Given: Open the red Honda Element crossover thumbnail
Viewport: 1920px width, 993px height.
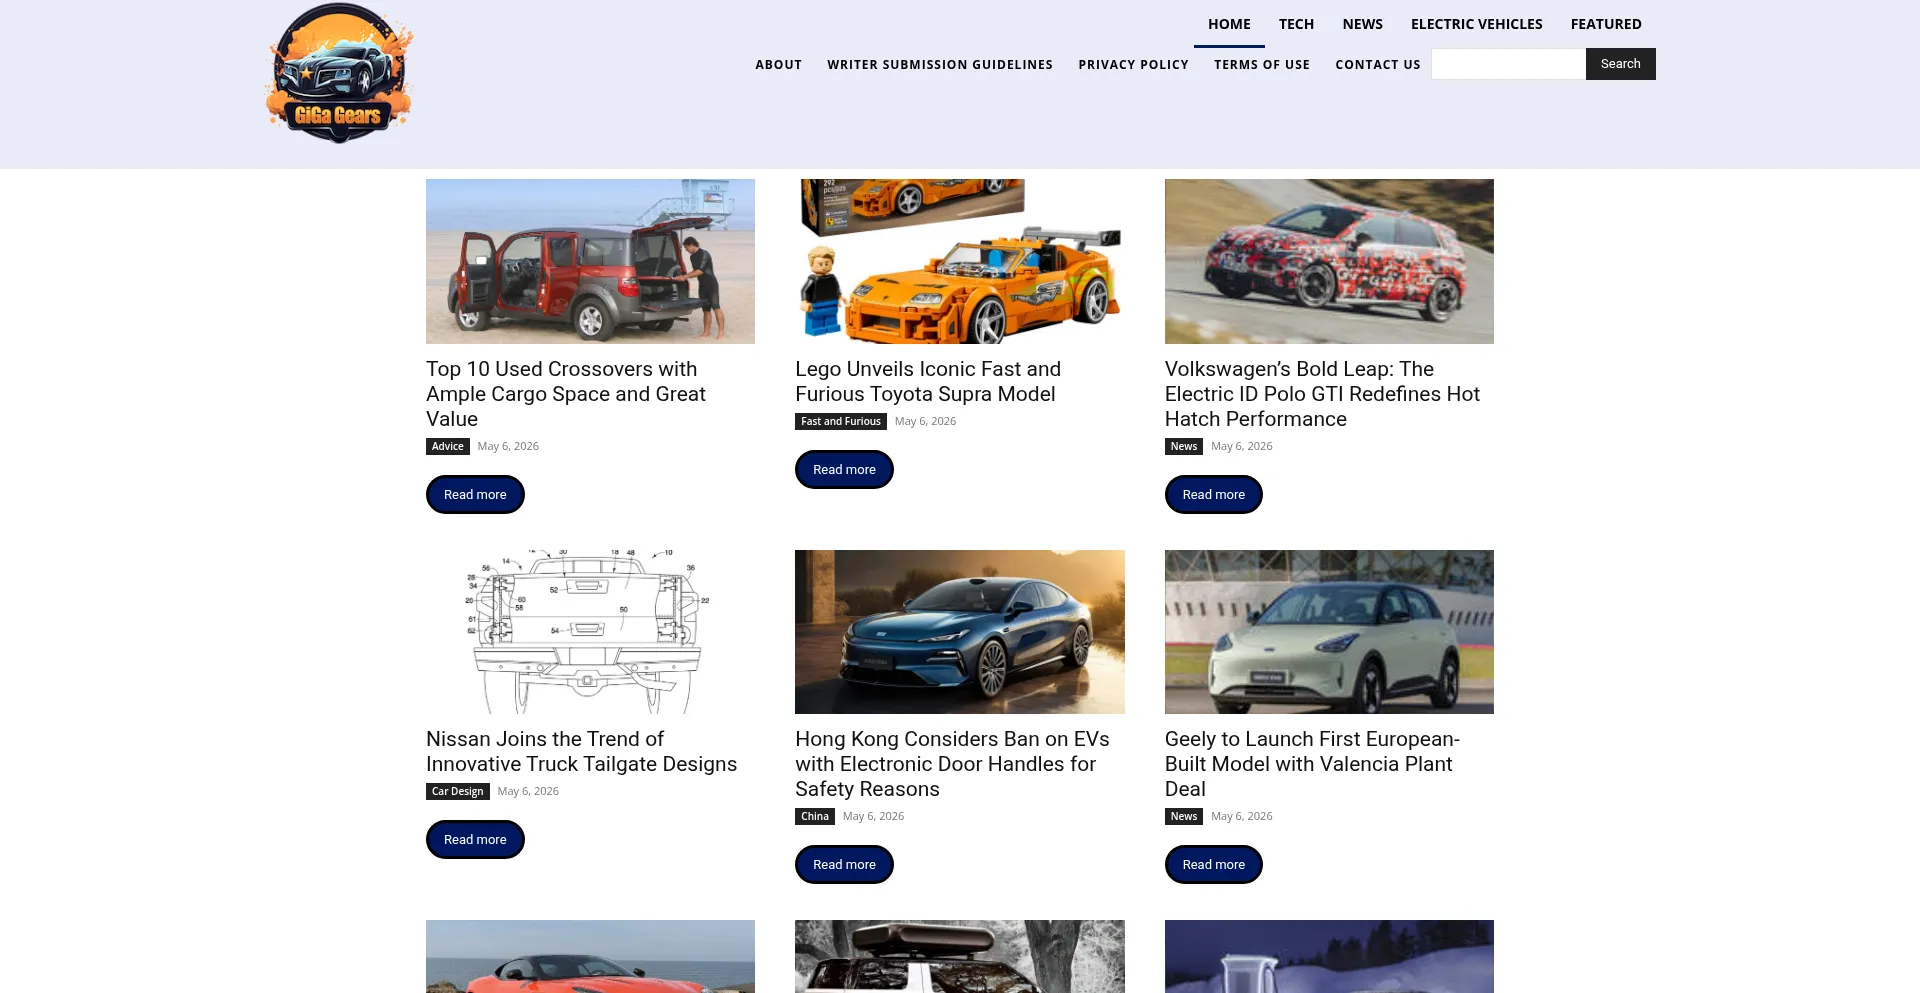Looking at the screenshot, I should click(x=590, y=261).
